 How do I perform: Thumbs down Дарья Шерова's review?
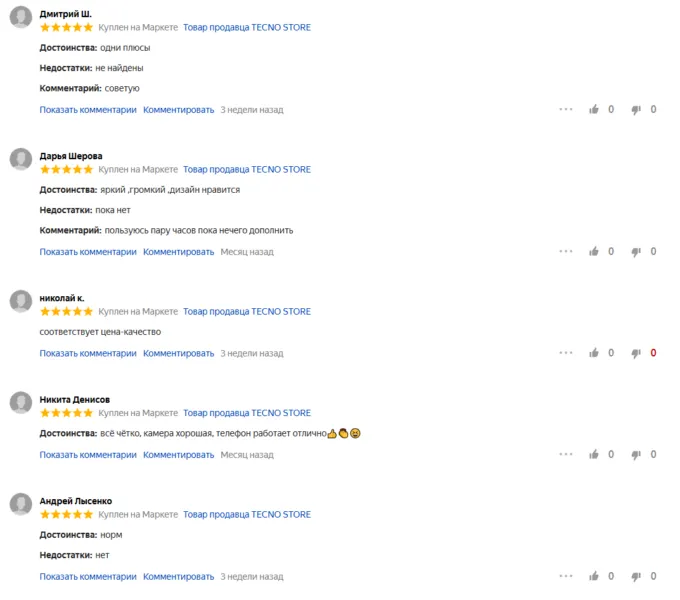point(635,252)
